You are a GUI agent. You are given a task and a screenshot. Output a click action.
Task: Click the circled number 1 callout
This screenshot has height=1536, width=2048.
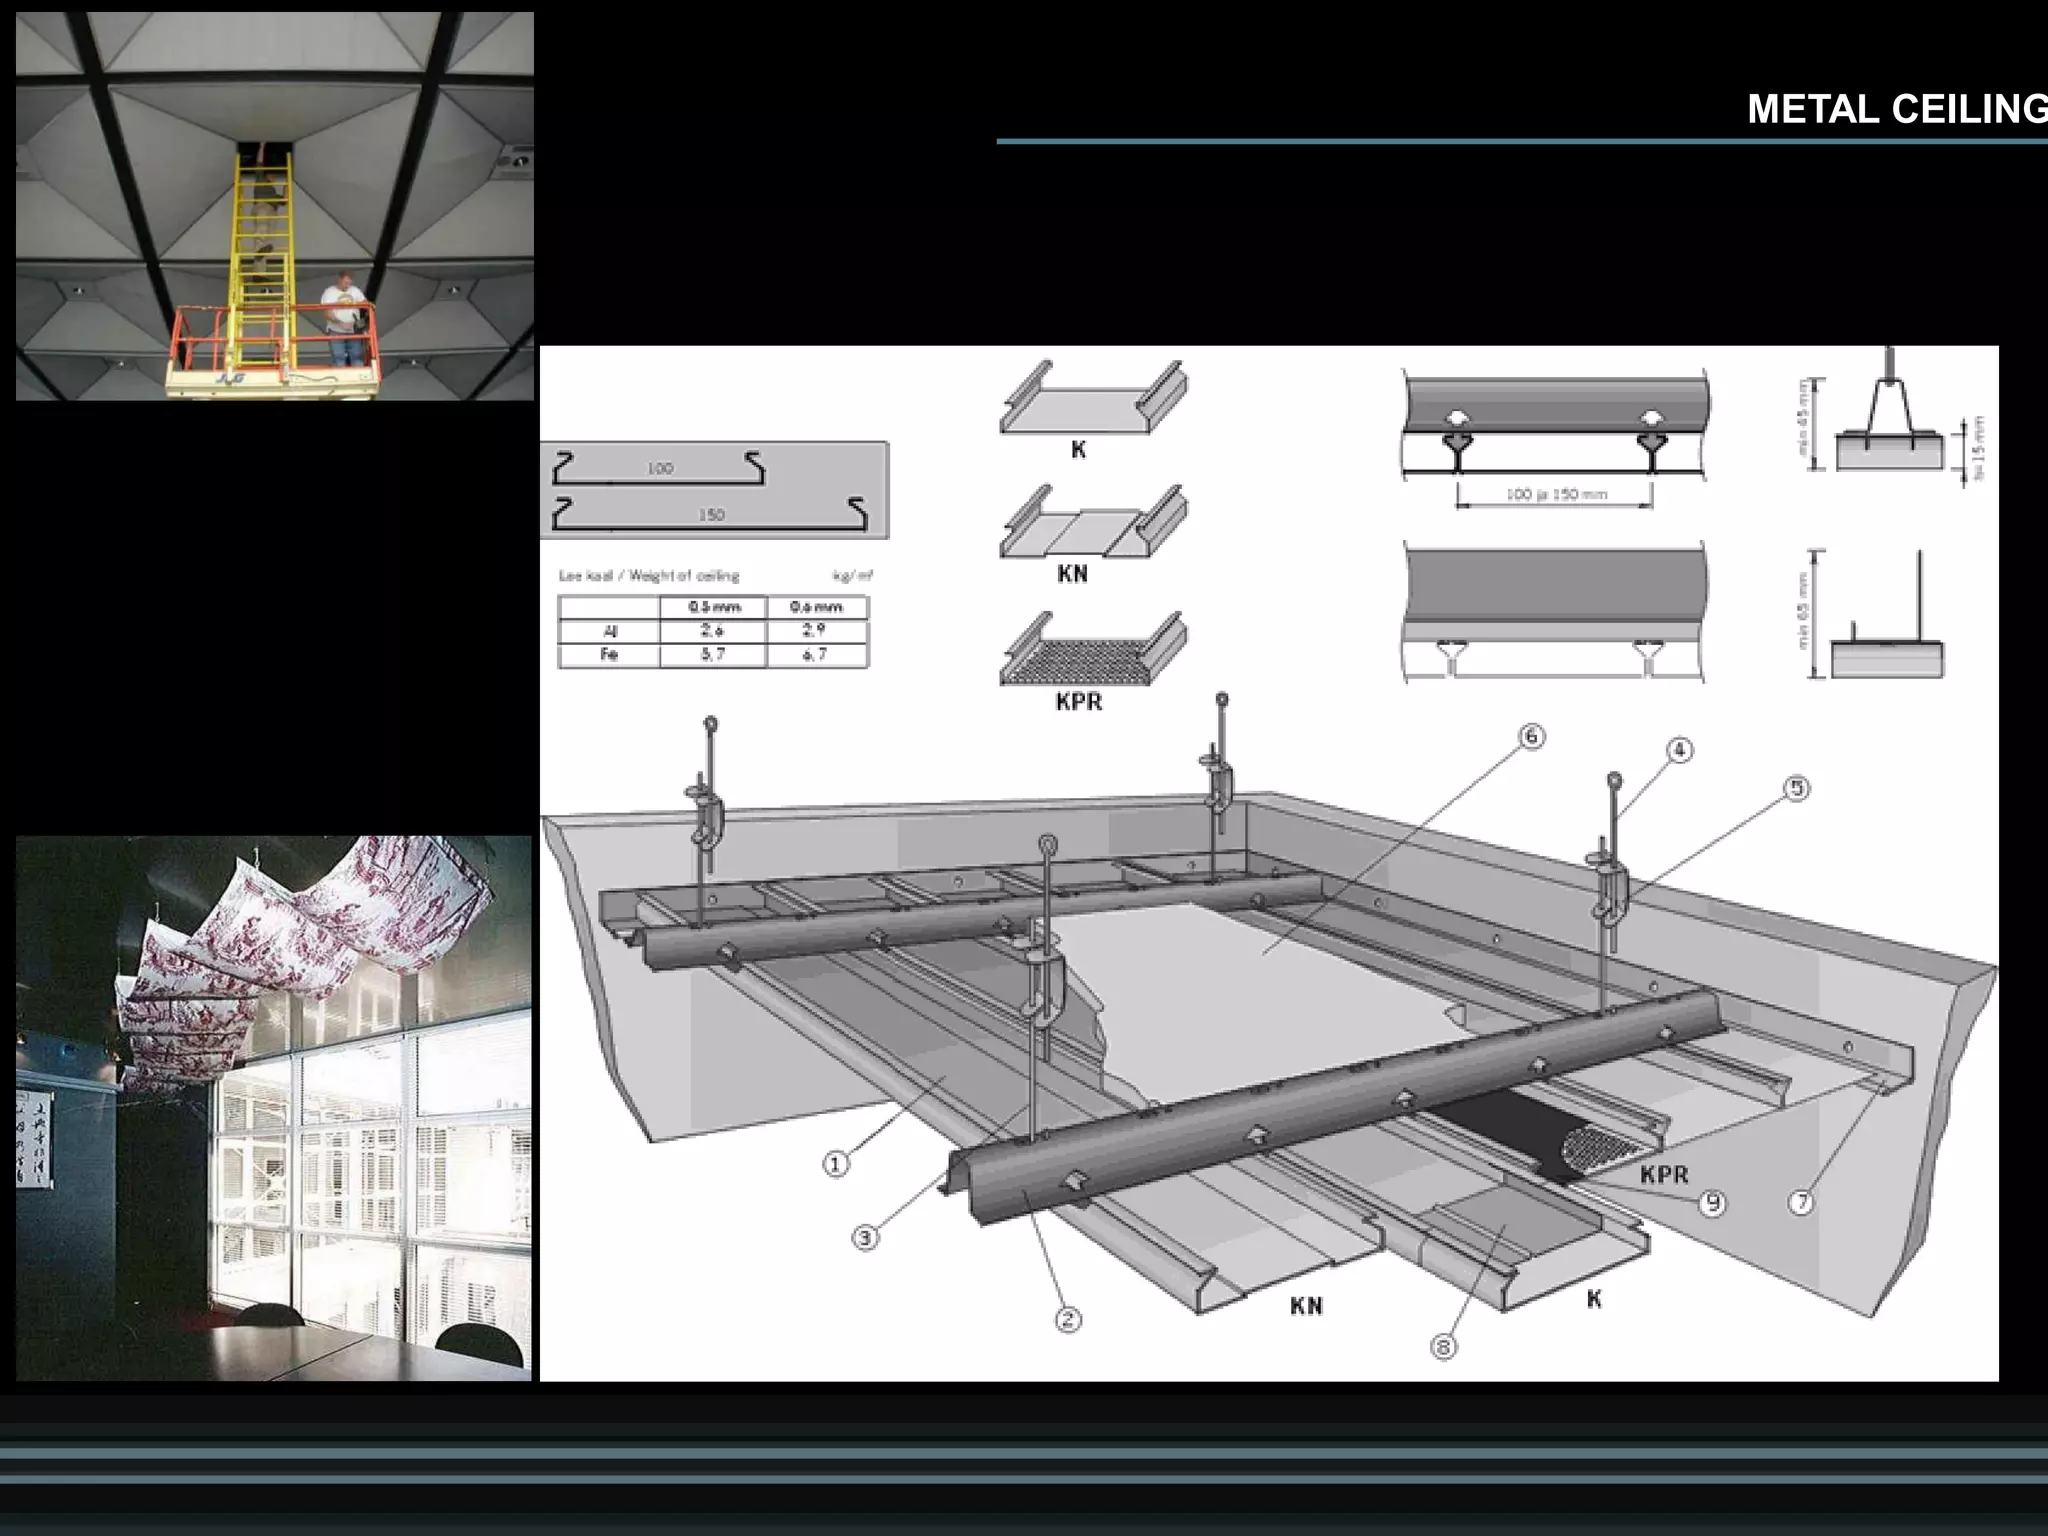click(836, 1163)
